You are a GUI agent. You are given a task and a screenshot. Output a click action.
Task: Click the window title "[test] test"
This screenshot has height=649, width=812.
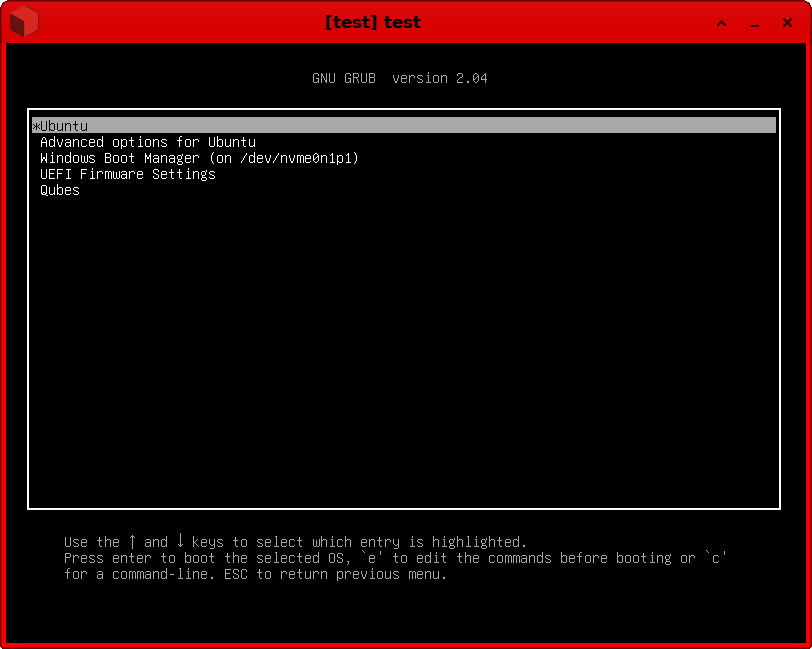pyautogui.click(x=373, y=22)
